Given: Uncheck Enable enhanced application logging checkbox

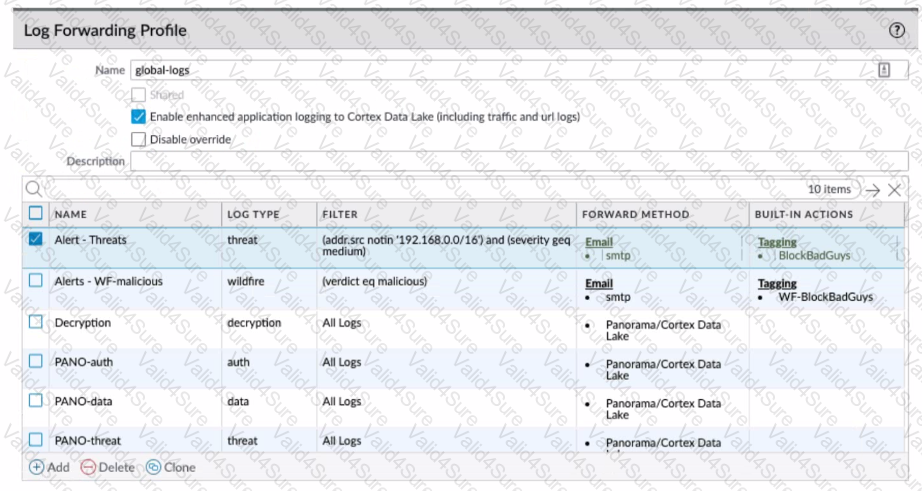Looking at the screenshot, I should tap(138, 116).
